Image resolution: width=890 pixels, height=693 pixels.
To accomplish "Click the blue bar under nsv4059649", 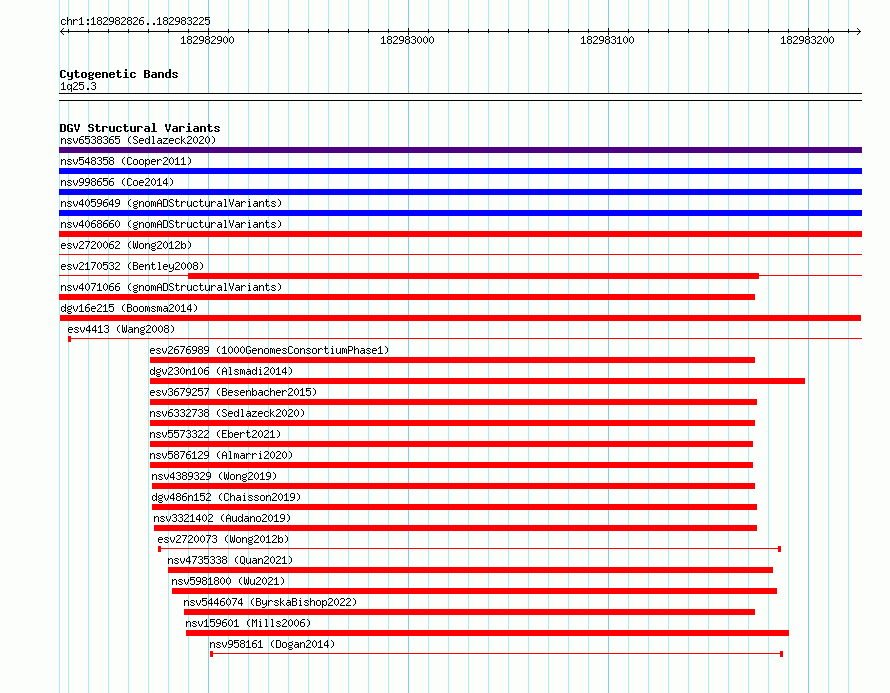I will point(460,213).
